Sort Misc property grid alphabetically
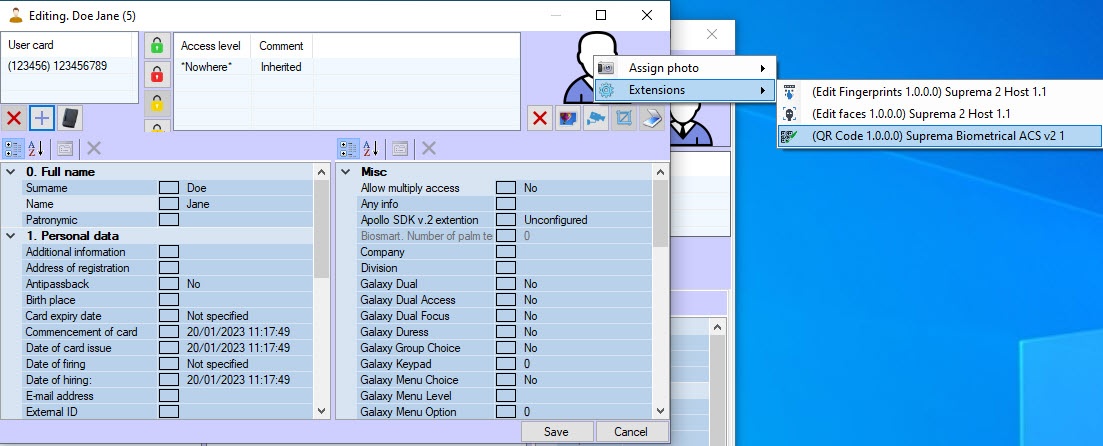Image resolution: width=1103 pixels, height=446 pixels. point(371,148)
